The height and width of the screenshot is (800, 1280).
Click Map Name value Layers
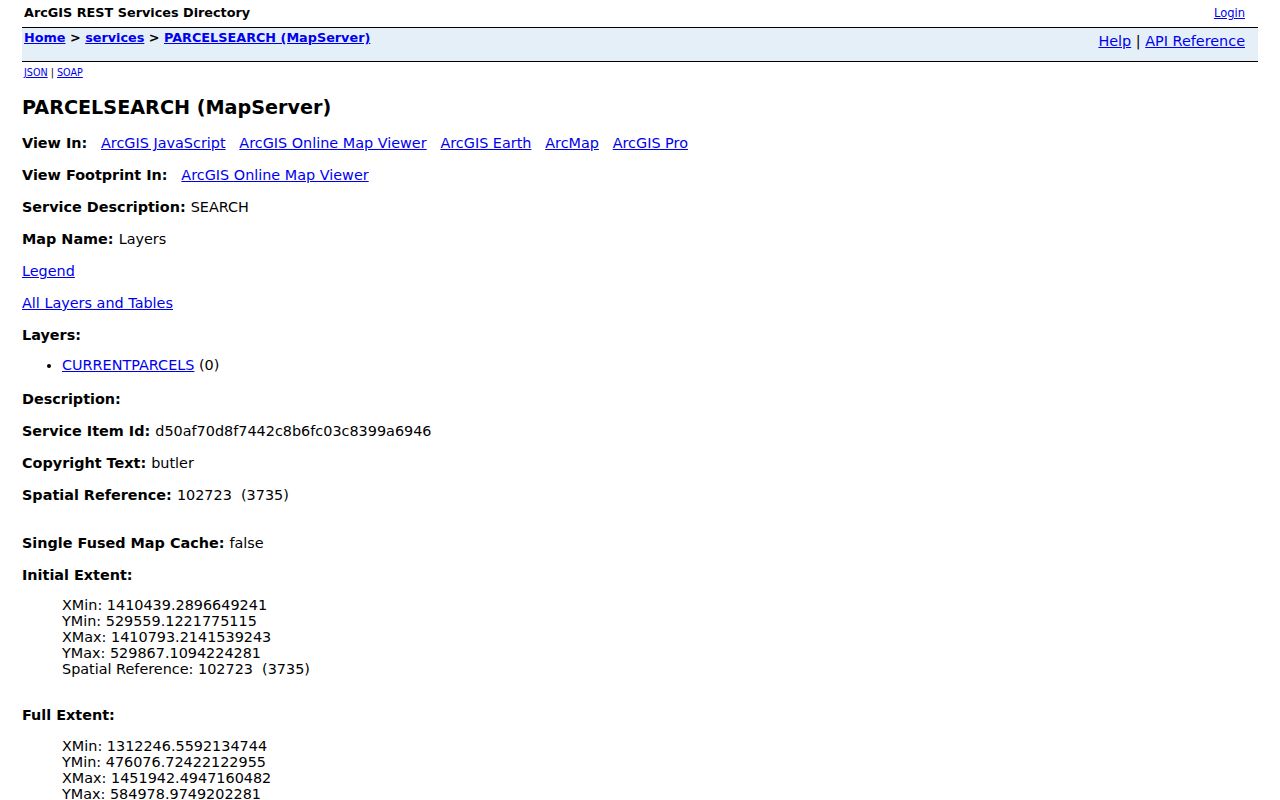point(142,239)
